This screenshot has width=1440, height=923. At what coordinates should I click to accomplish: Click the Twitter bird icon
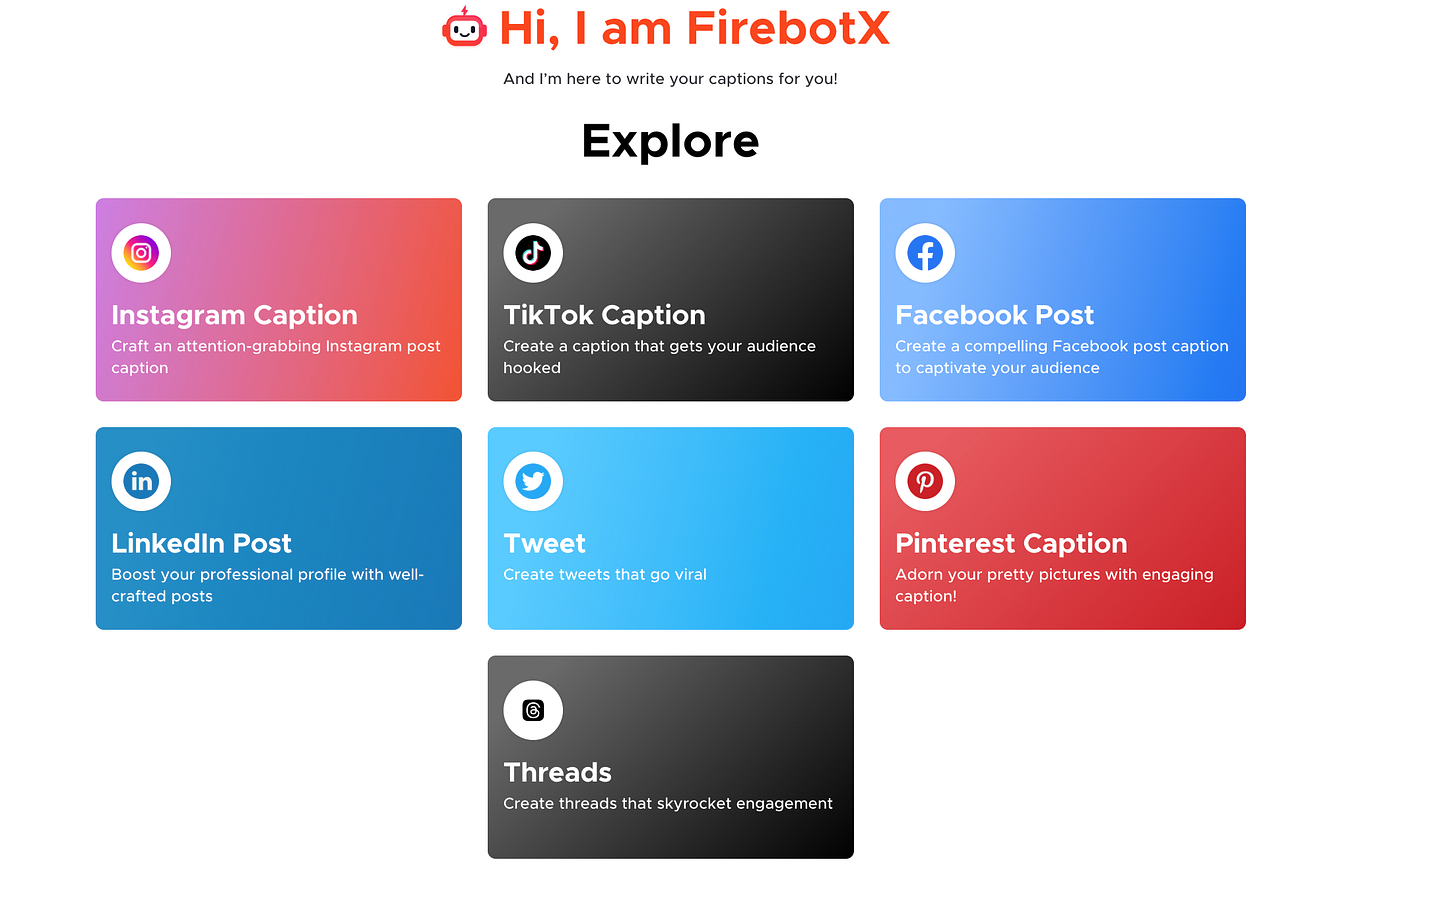point(533,481)
